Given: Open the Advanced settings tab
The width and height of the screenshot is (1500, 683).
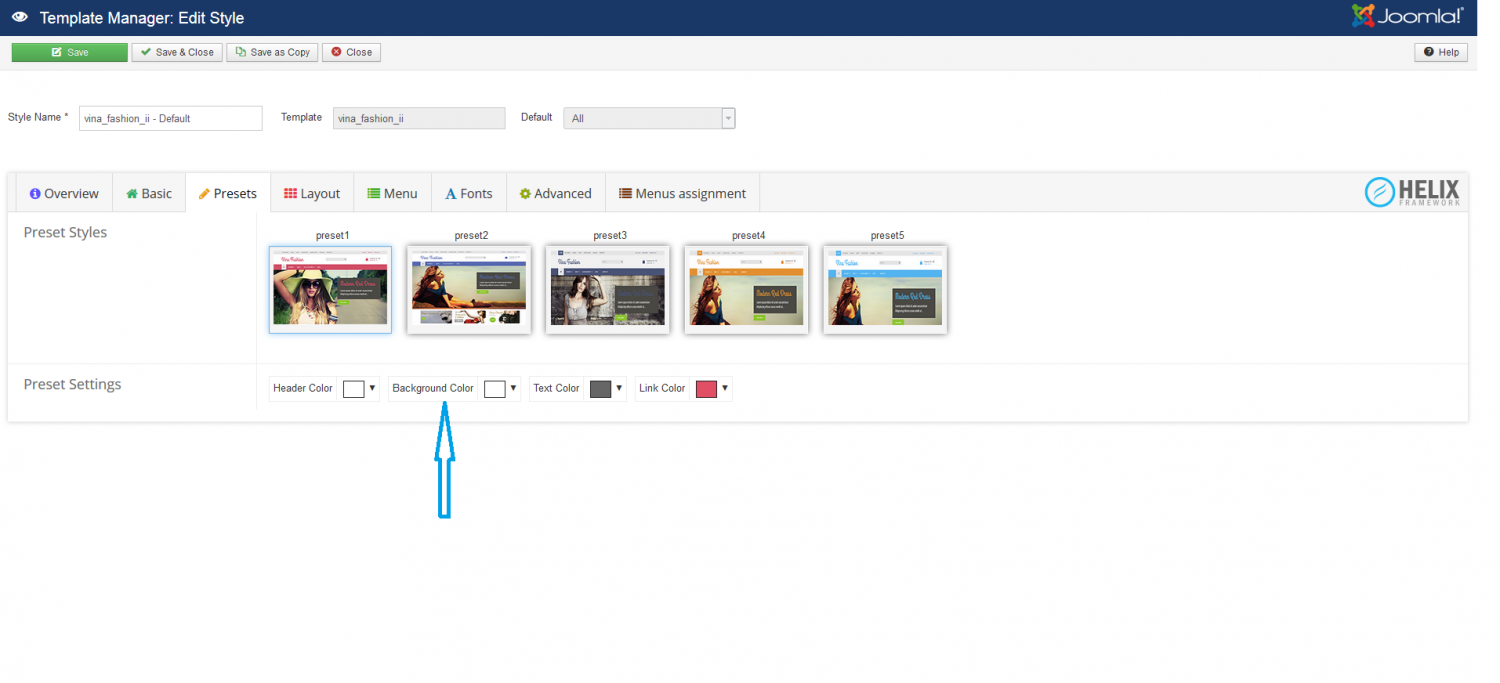Looking at the screenshot, I should (555, 193).
